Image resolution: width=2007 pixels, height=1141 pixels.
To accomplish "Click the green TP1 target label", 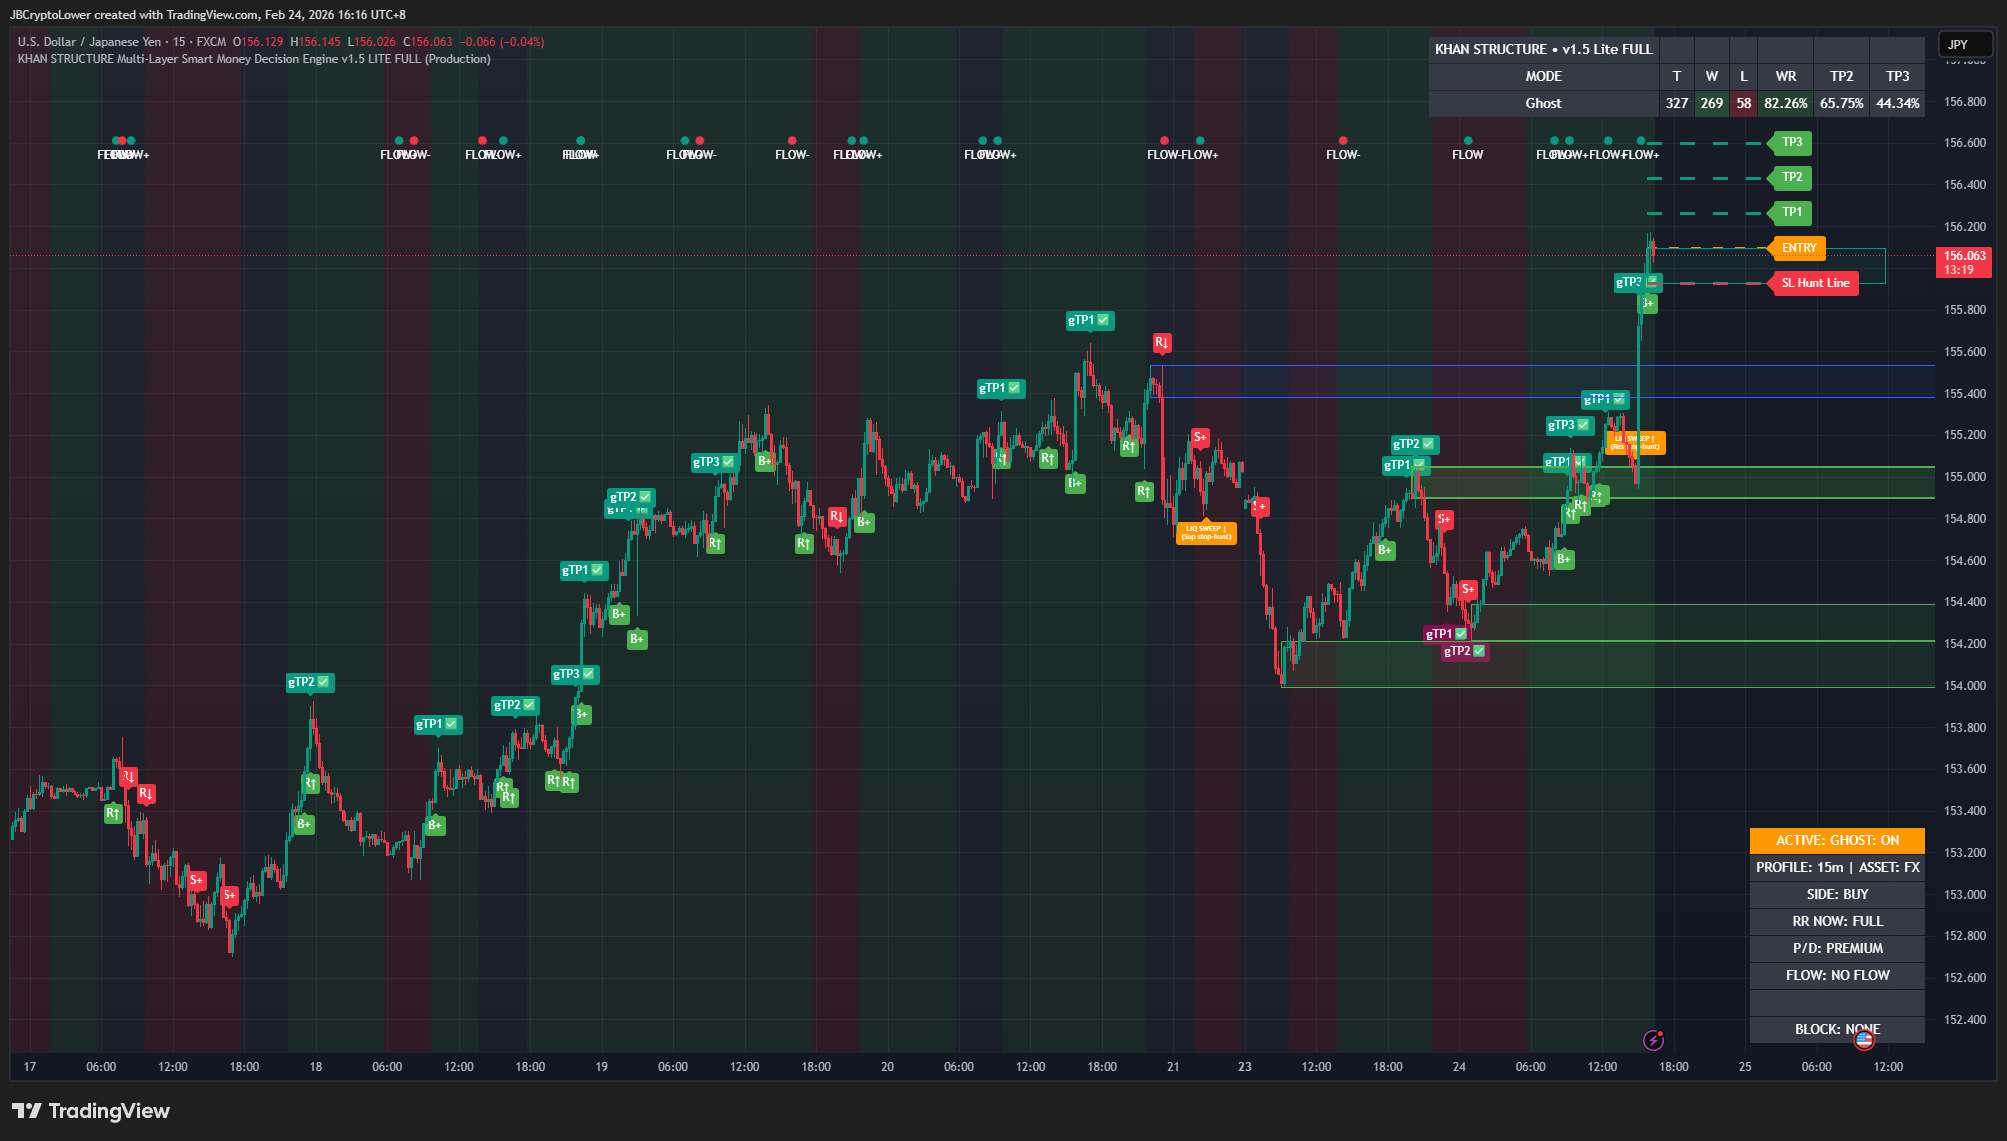I will 1791,212.
